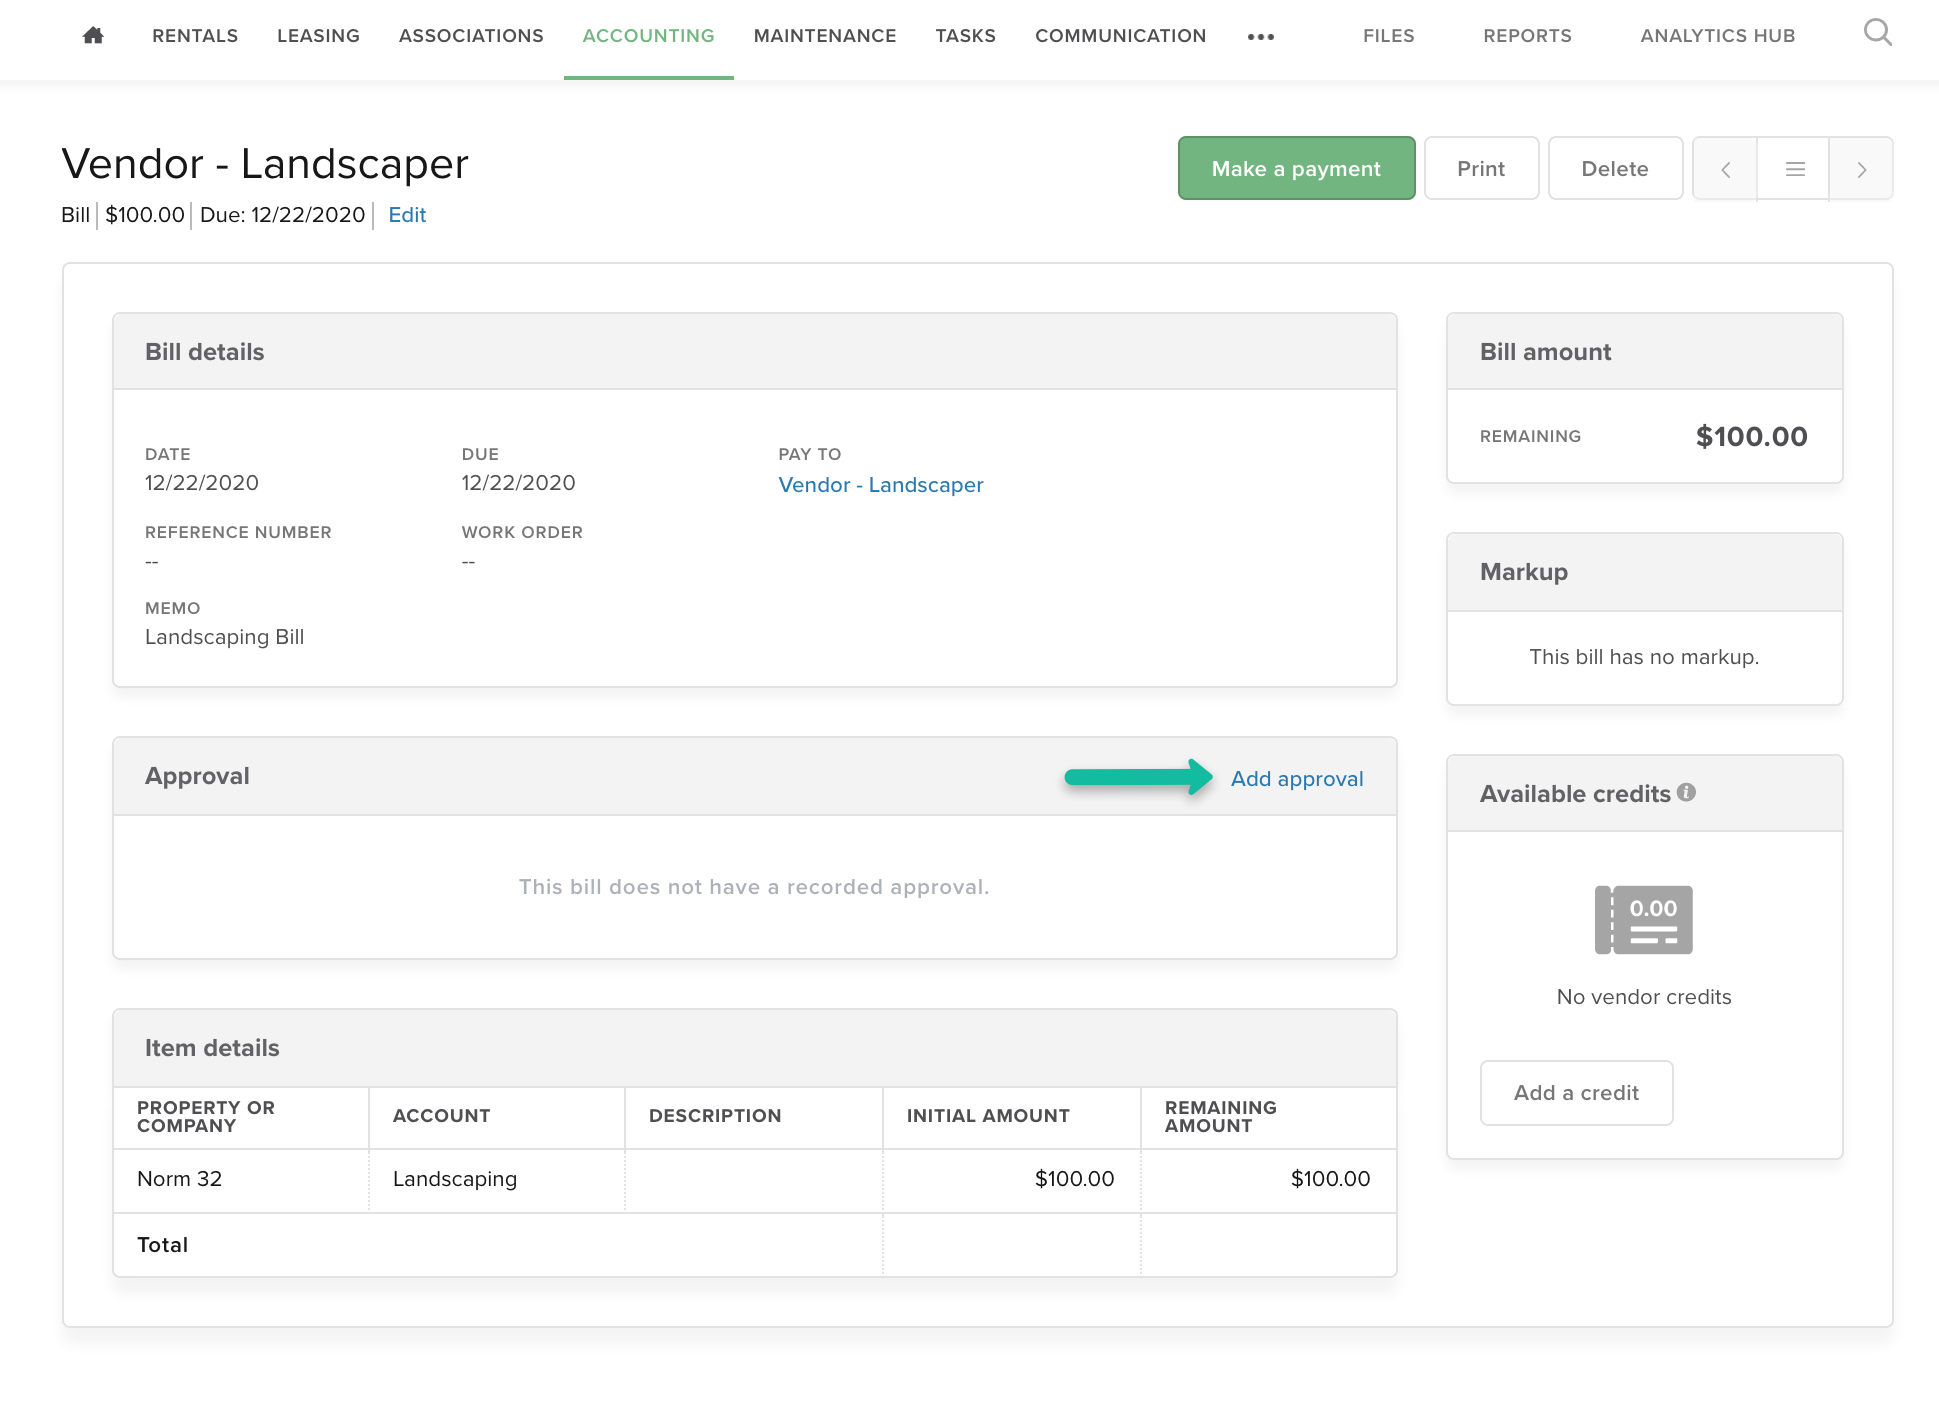Go to Files
The height and width of the screenshot is (1424, 1939).
[x=1388, y=36]
